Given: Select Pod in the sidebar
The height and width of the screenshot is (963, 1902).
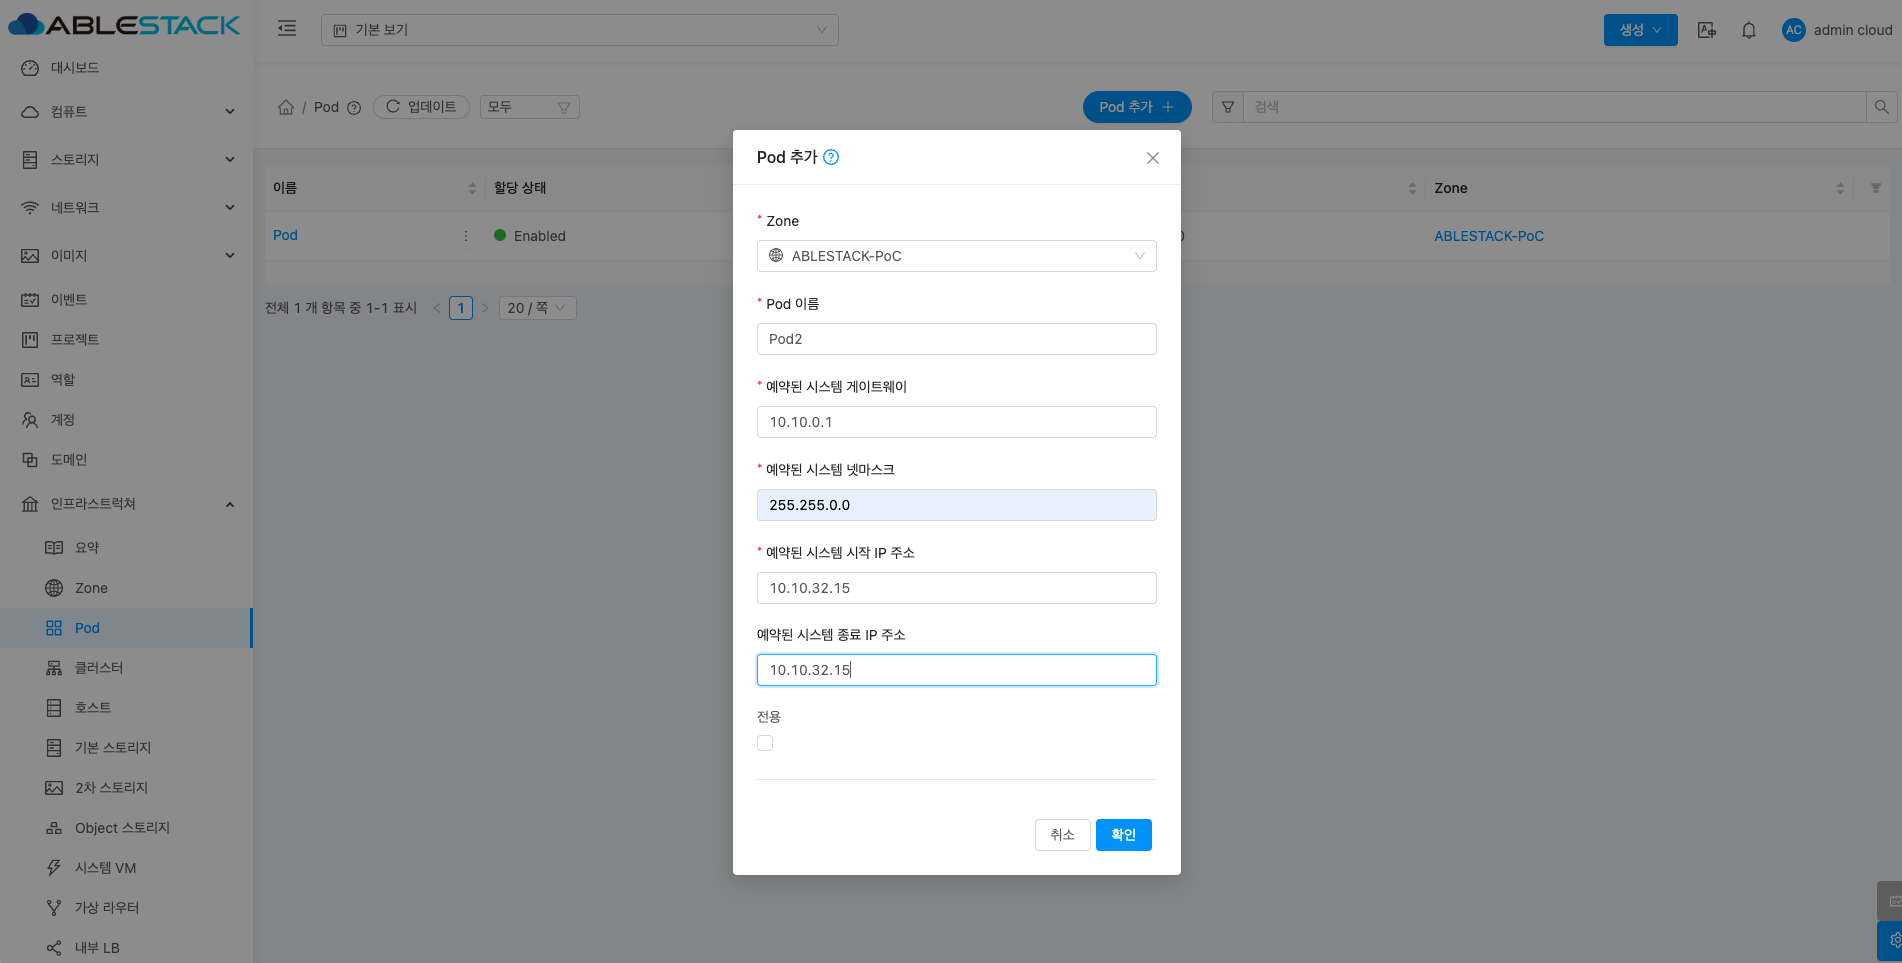Looking at the screenshot, I should [x=126, y=628].
